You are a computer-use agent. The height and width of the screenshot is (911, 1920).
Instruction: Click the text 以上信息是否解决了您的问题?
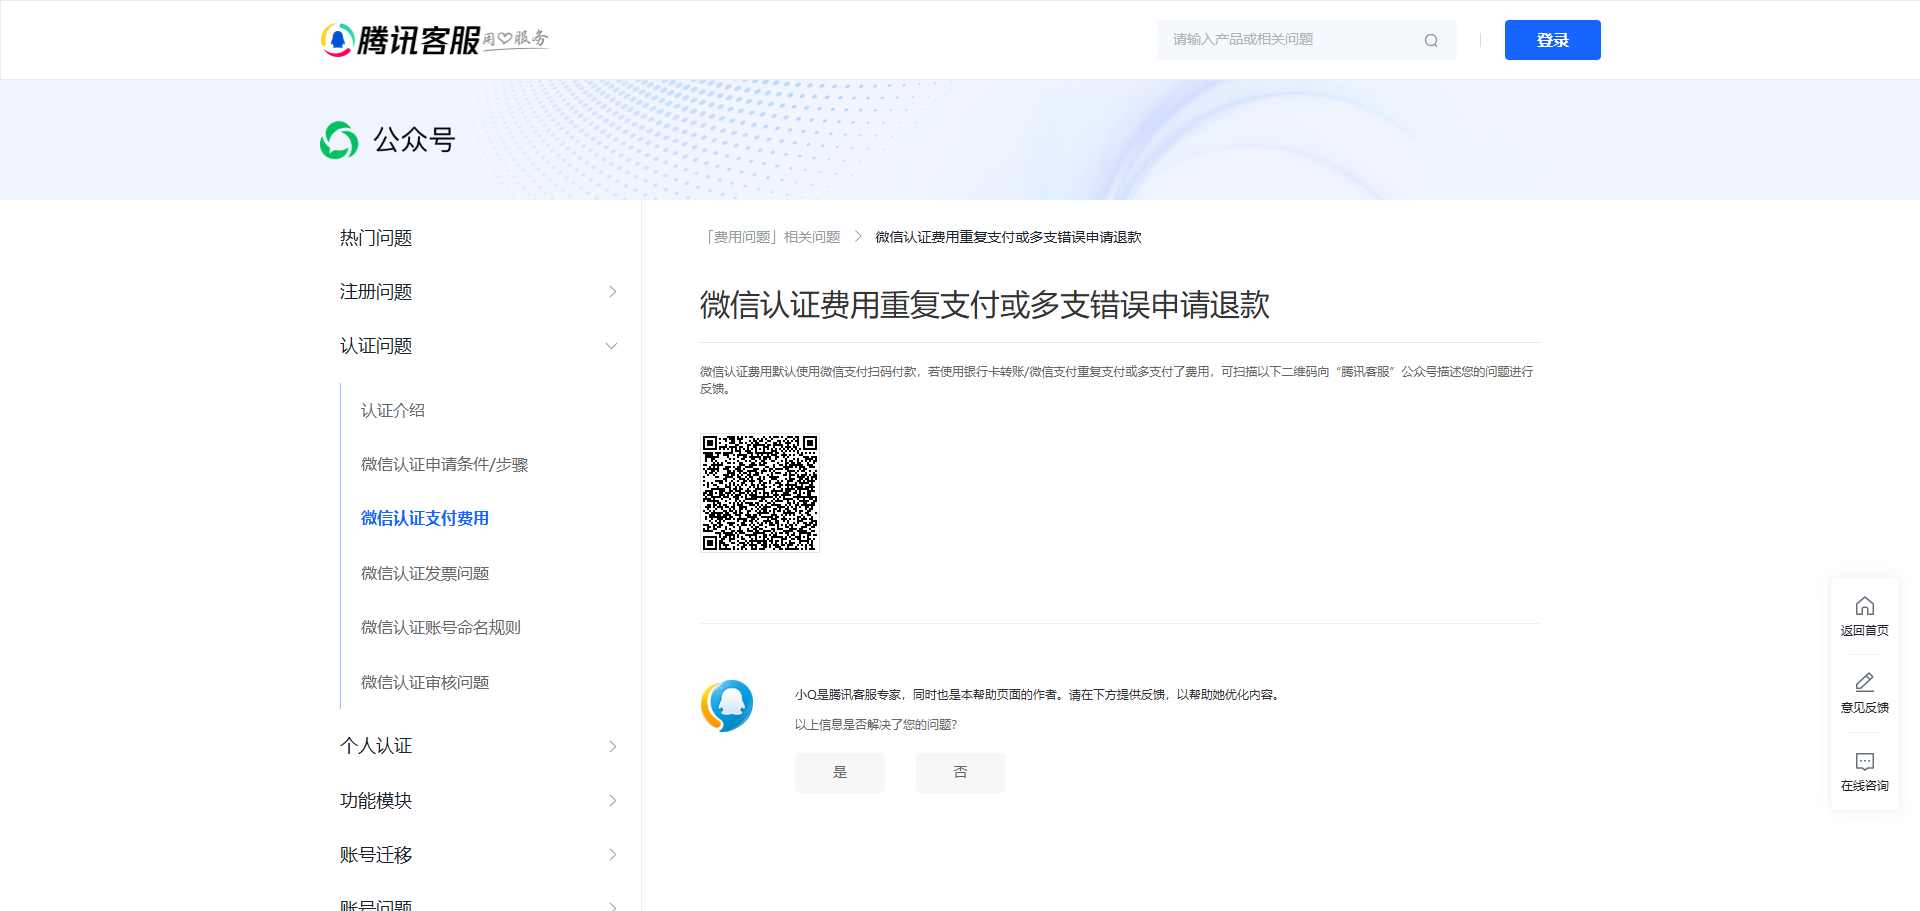876,725
